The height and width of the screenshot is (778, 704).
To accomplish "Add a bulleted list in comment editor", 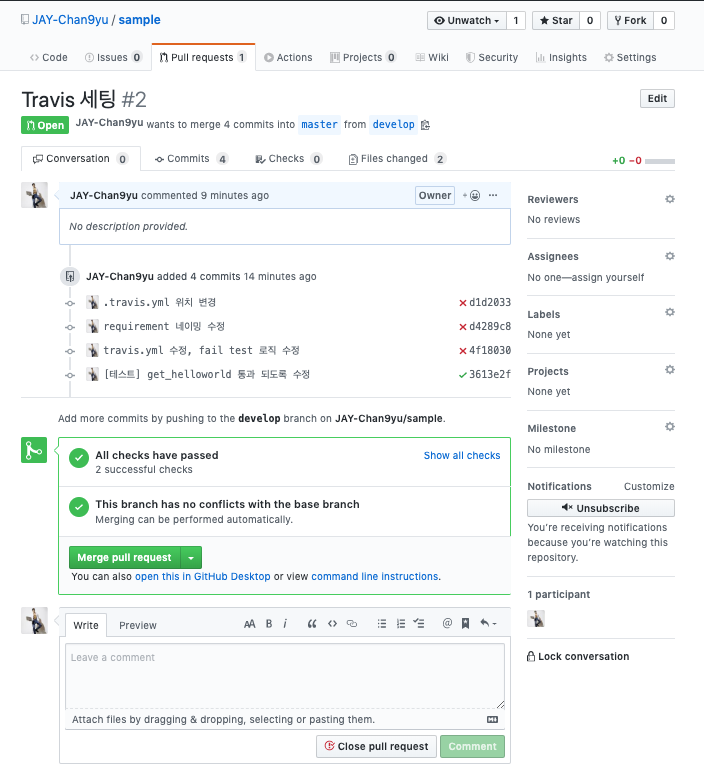I will pyautogui.click(x=382, y=624).
